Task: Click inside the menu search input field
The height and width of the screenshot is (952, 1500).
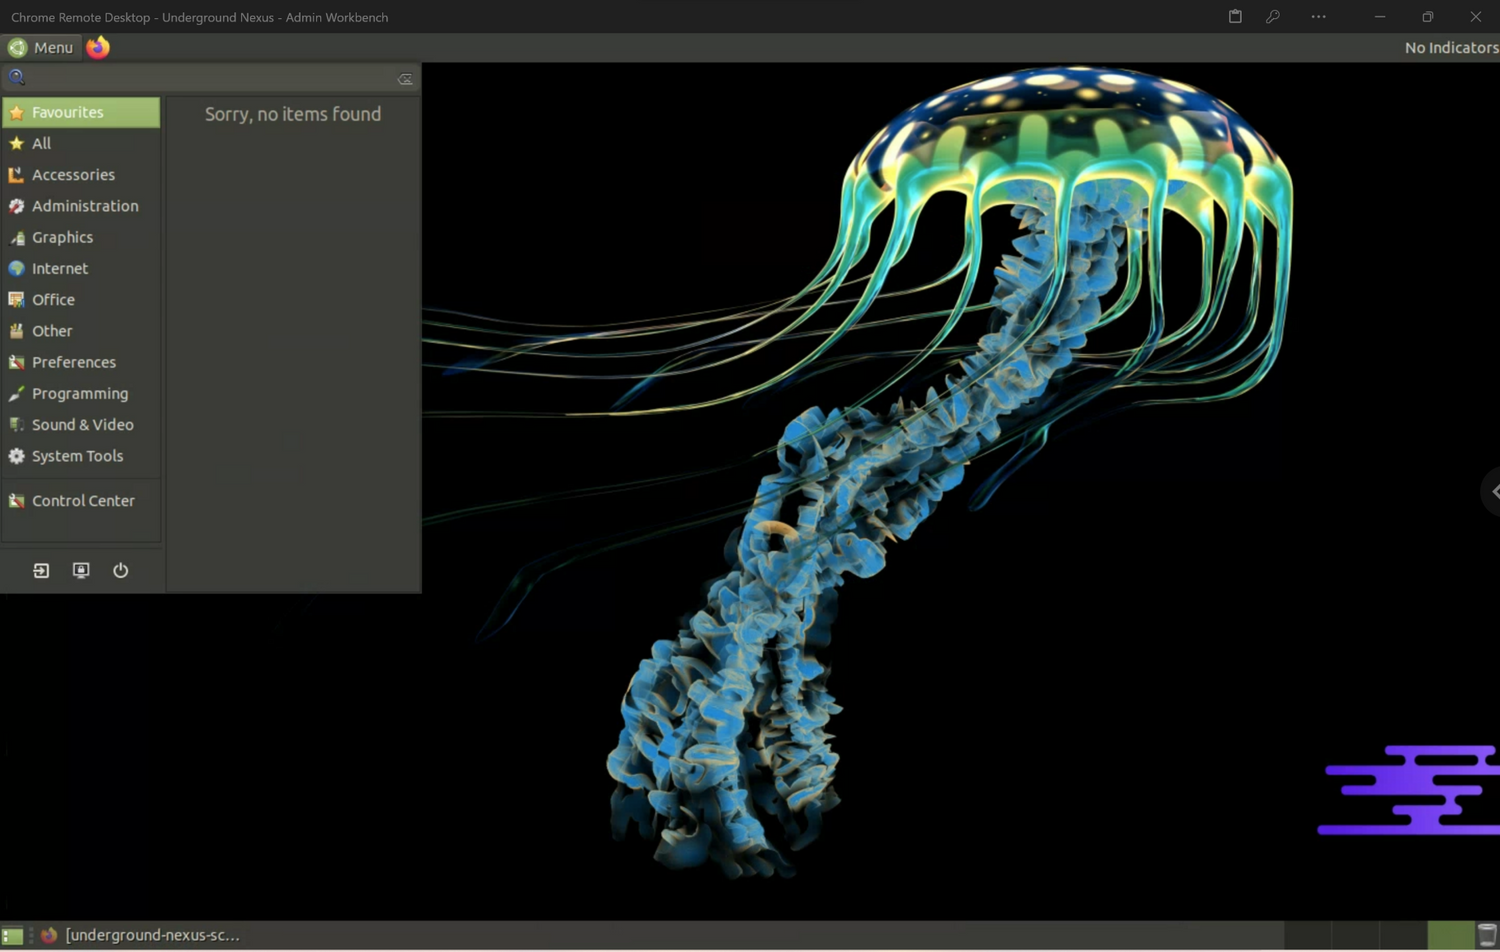Action: pos(210,78)
